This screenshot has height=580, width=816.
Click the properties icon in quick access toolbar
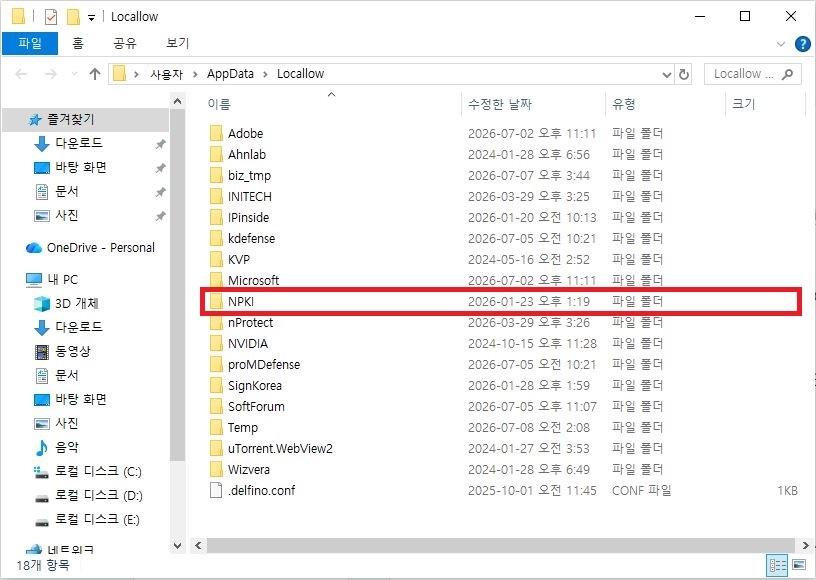[x=50, y=17]
